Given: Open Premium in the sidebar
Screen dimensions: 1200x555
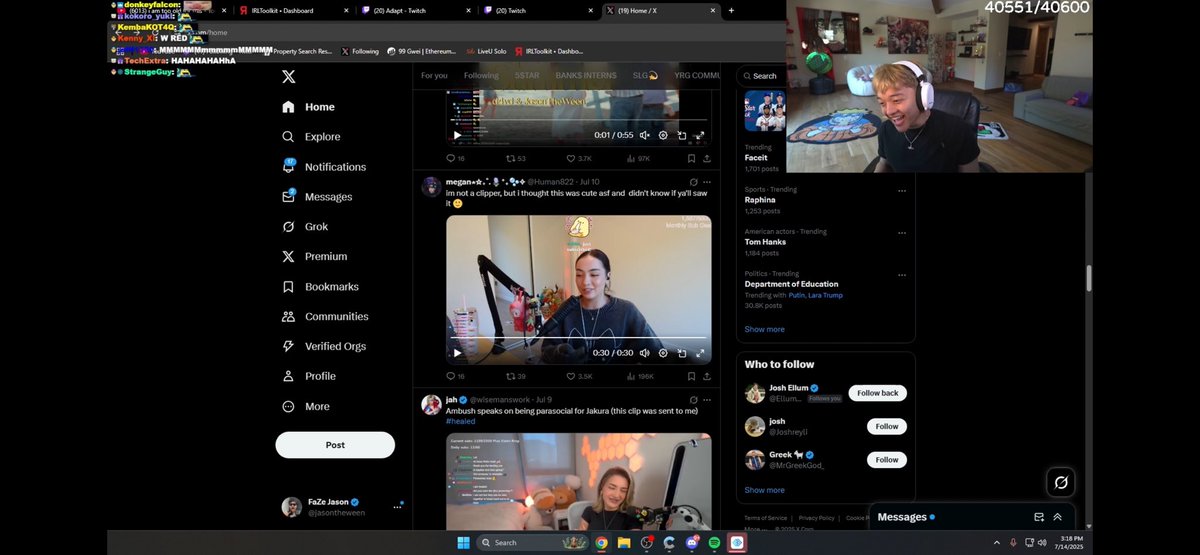Looking at the screenshot, I should (x=314, y=257).
